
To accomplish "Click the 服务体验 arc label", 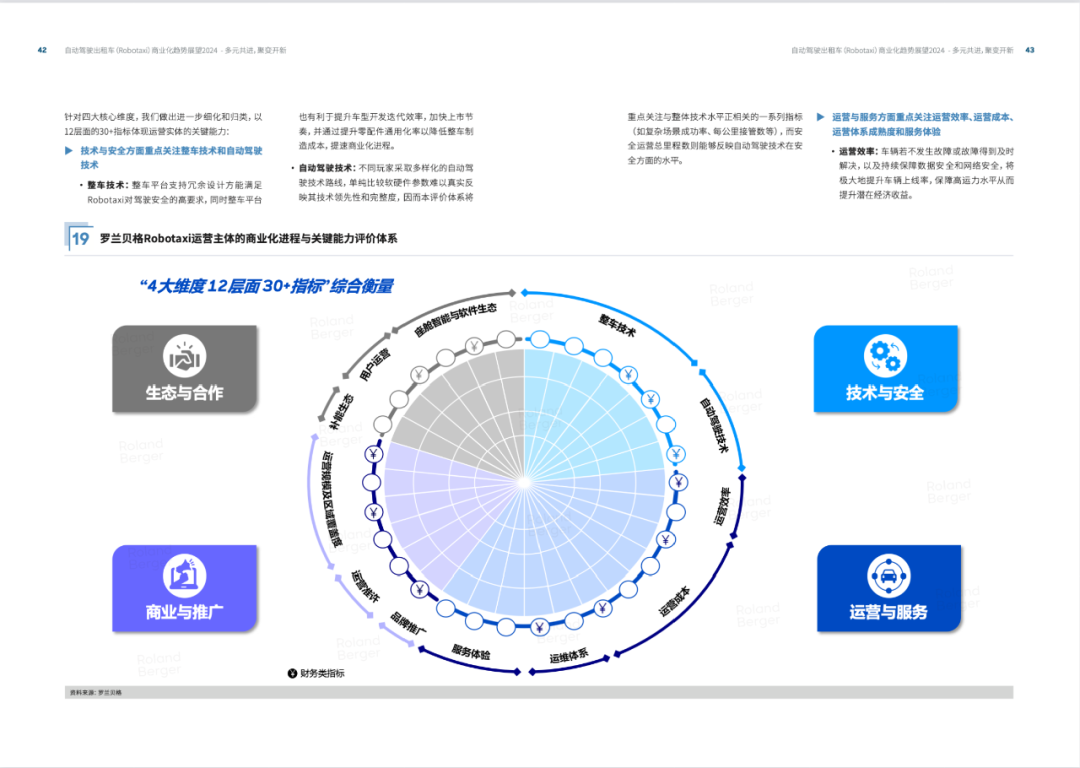I will pyautogui.click(x=471, y=651).
